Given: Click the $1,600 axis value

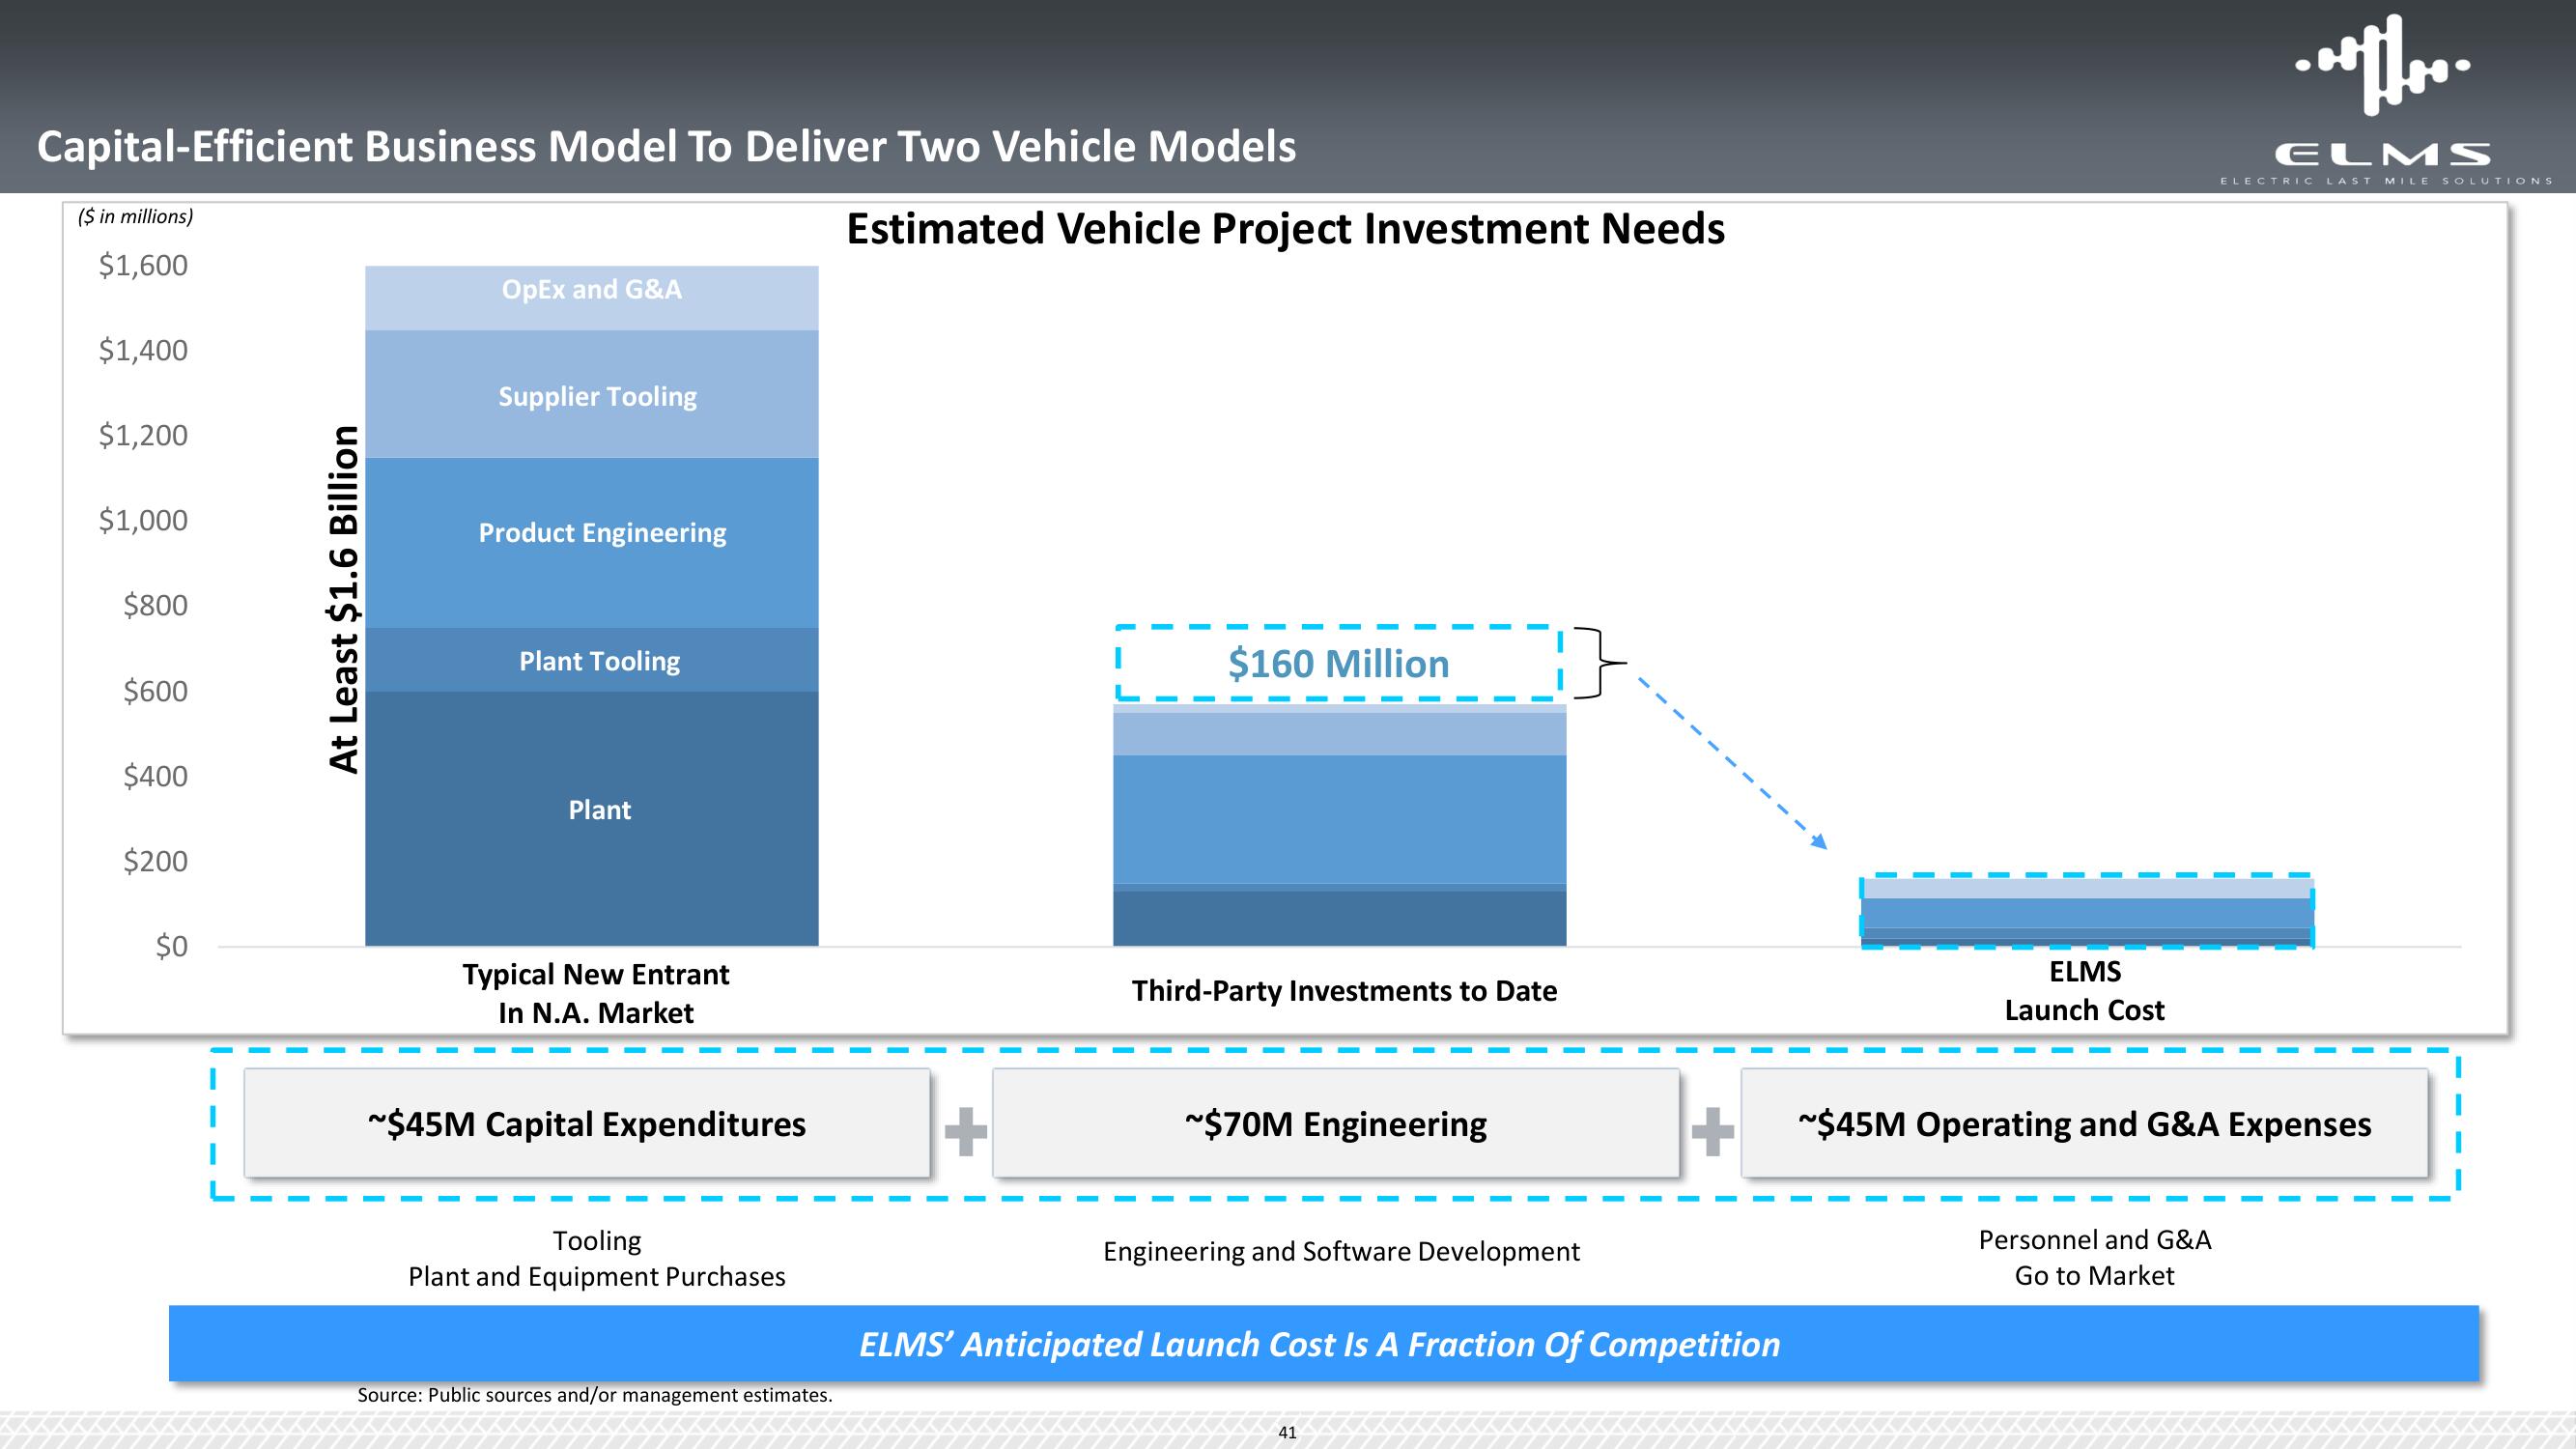Looking at the screenshot, I should tap(143, 265).
